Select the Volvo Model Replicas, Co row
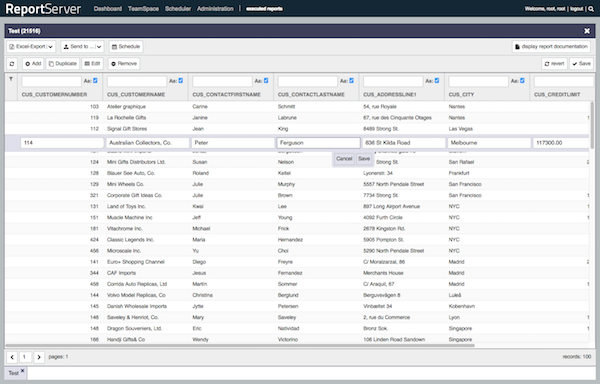The height and width of the screenshot is (384, 600). click(297, 295)
